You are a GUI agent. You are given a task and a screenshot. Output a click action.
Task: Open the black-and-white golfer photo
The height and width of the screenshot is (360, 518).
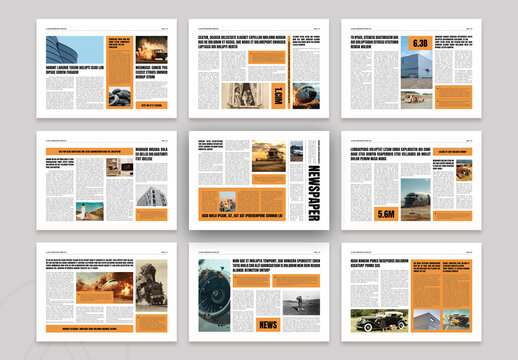pos(301,303)
